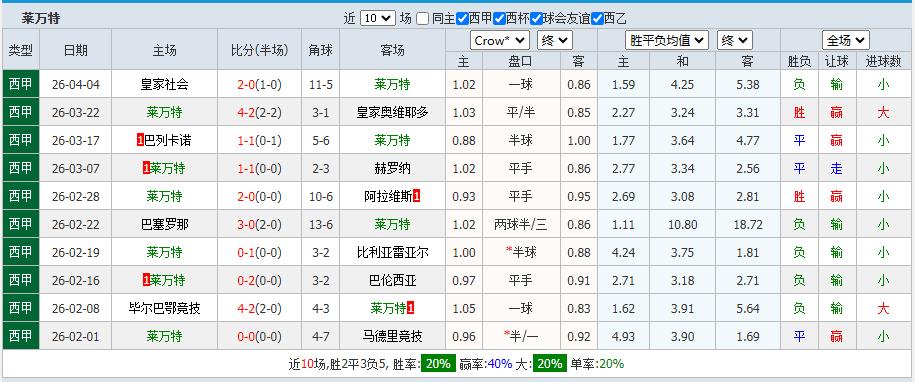
Task: Click odds value 10.80
Action: point(683,225)
